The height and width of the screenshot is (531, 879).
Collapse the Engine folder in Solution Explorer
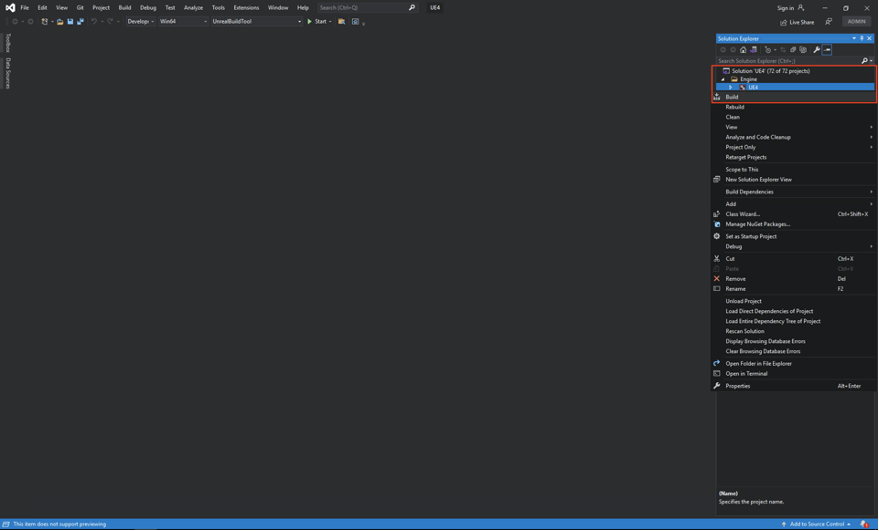tap(723, 79)
